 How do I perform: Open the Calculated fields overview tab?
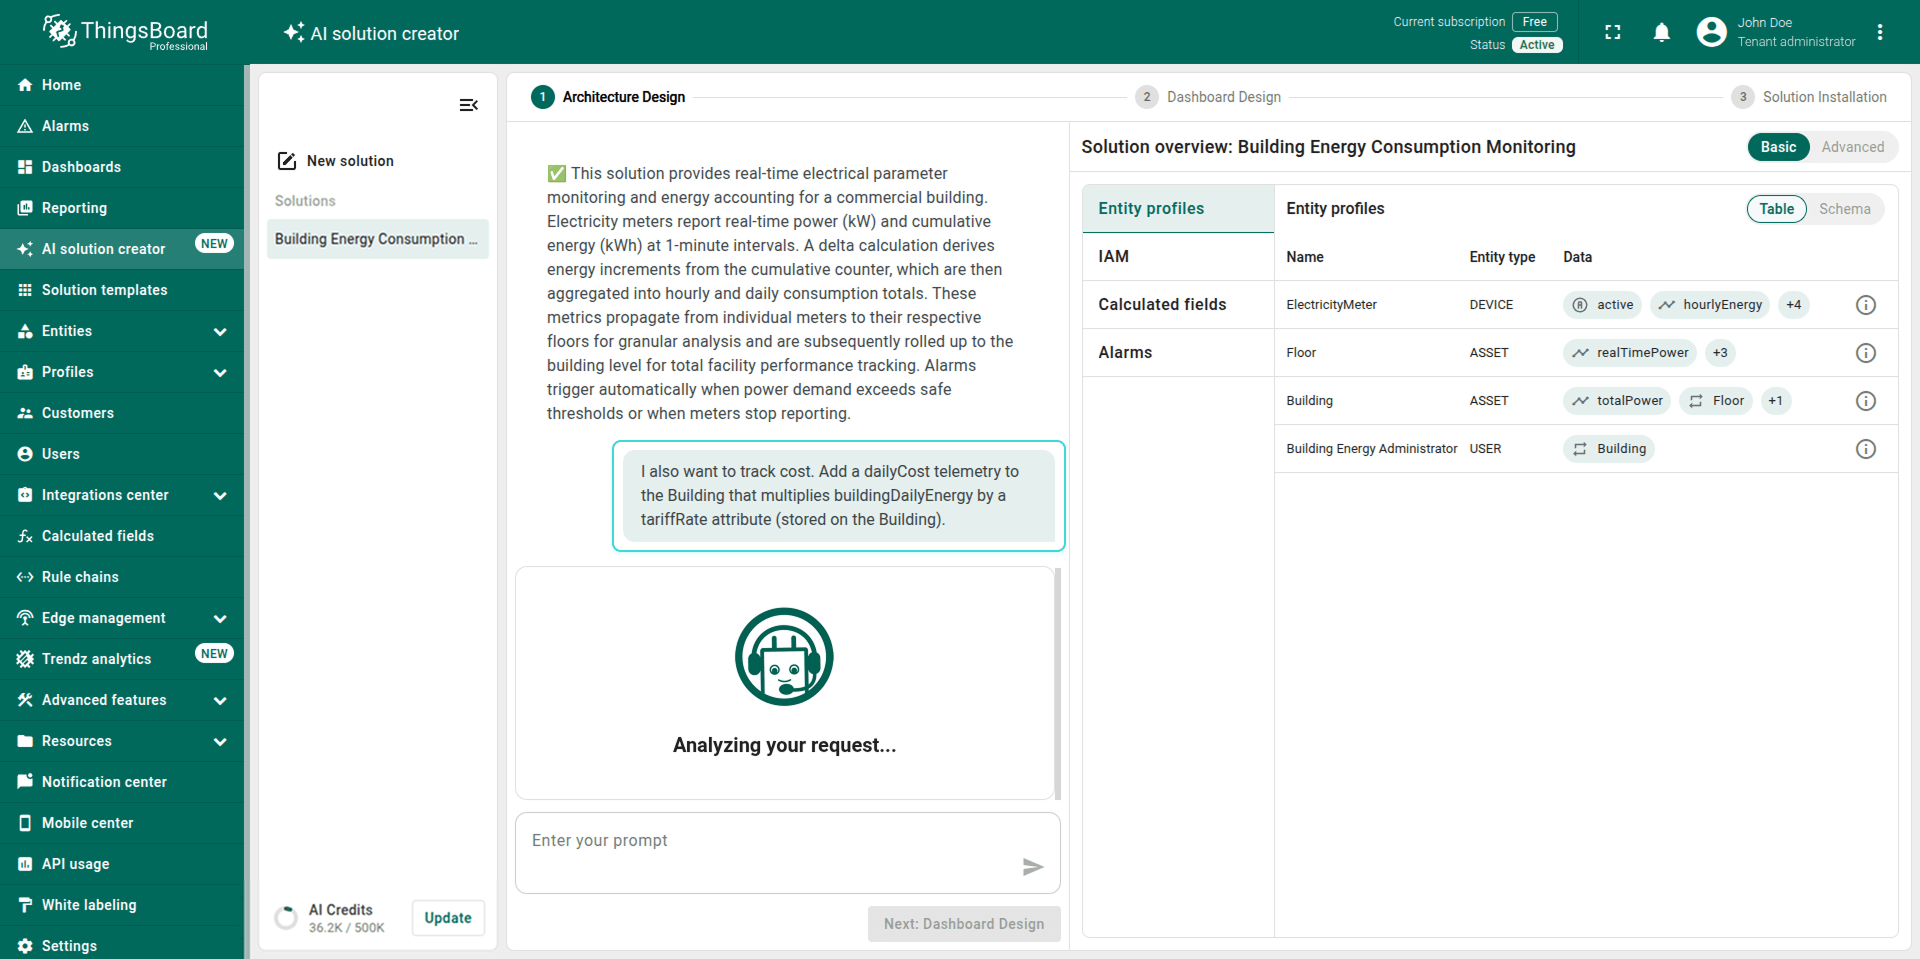point(1162,305)
